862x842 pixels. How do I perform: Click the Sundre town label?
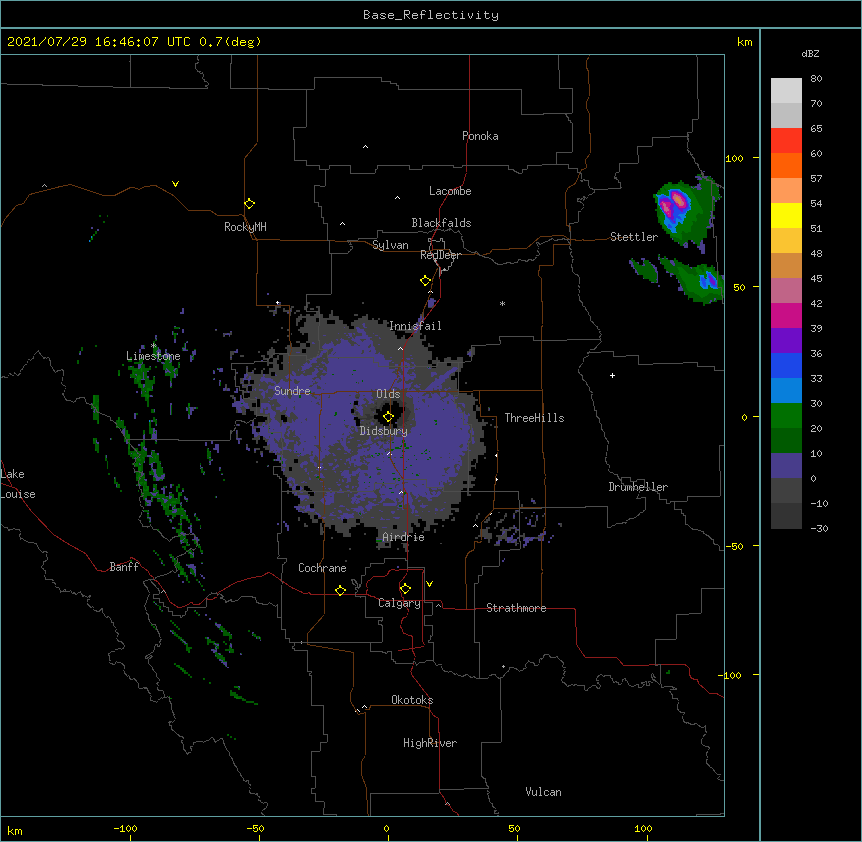pyautogui.click(x=292, y=391)
